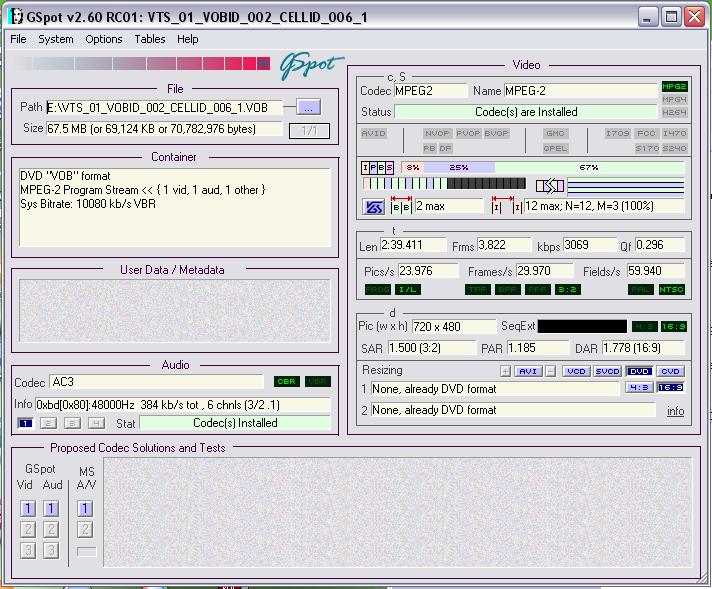
Task: Click the I709 indicator
Action: (x=618, y=133)
